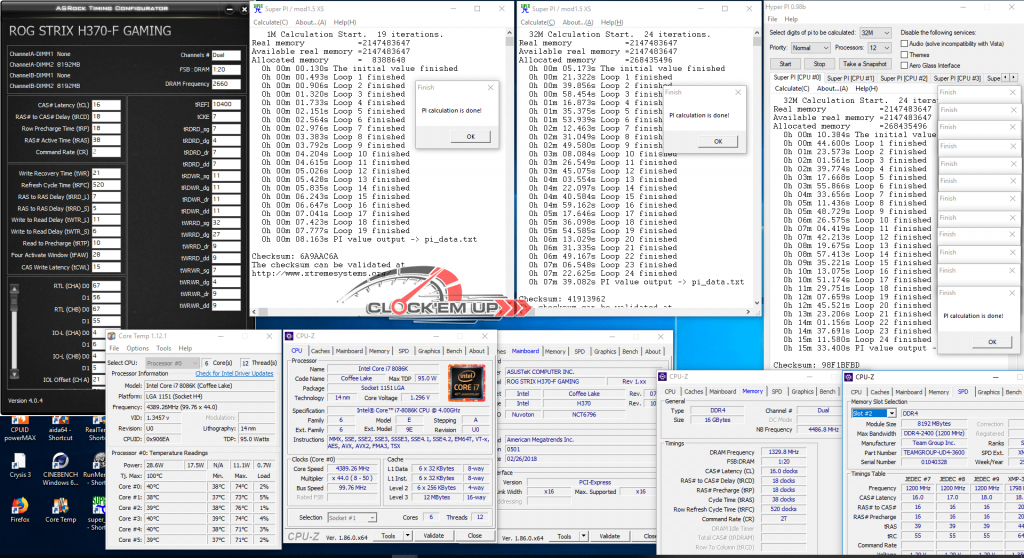Check the Aero Glass Interface option
Screen dimensions: 1024x558
pos(904,65)
